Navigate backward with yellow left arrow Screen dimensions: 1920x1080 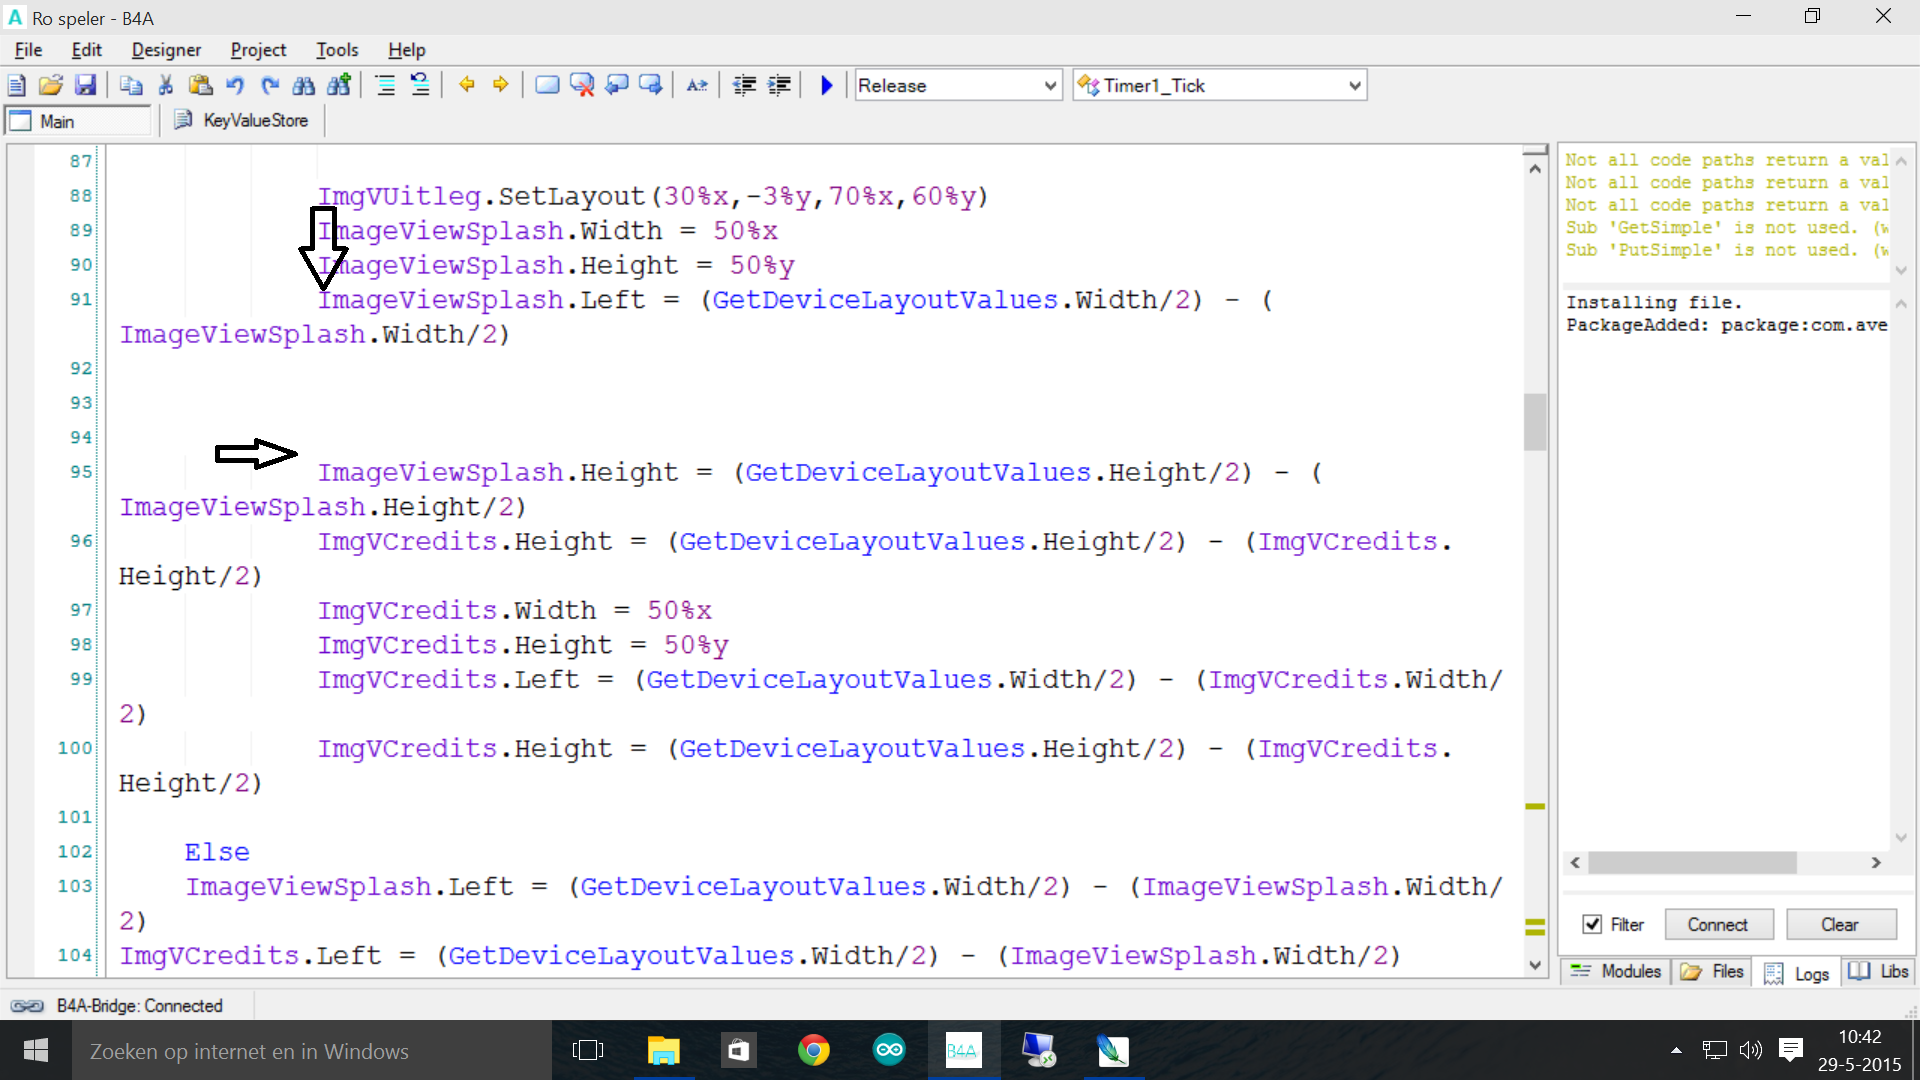(466, 85)
